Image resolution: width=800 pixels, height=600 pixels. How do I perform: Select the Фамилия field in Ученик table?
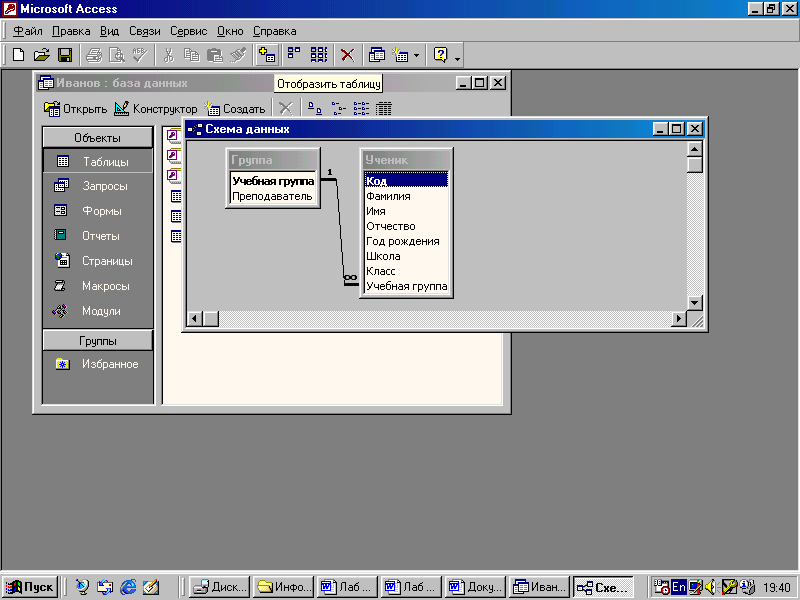click(x=406, y=196)
